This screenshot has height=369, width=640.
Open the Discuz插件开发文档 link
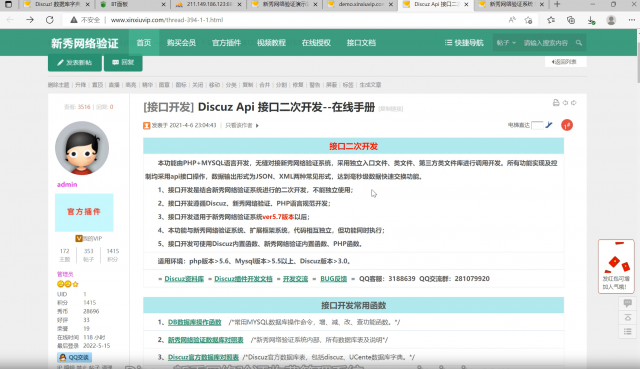[x=243, y=278]
